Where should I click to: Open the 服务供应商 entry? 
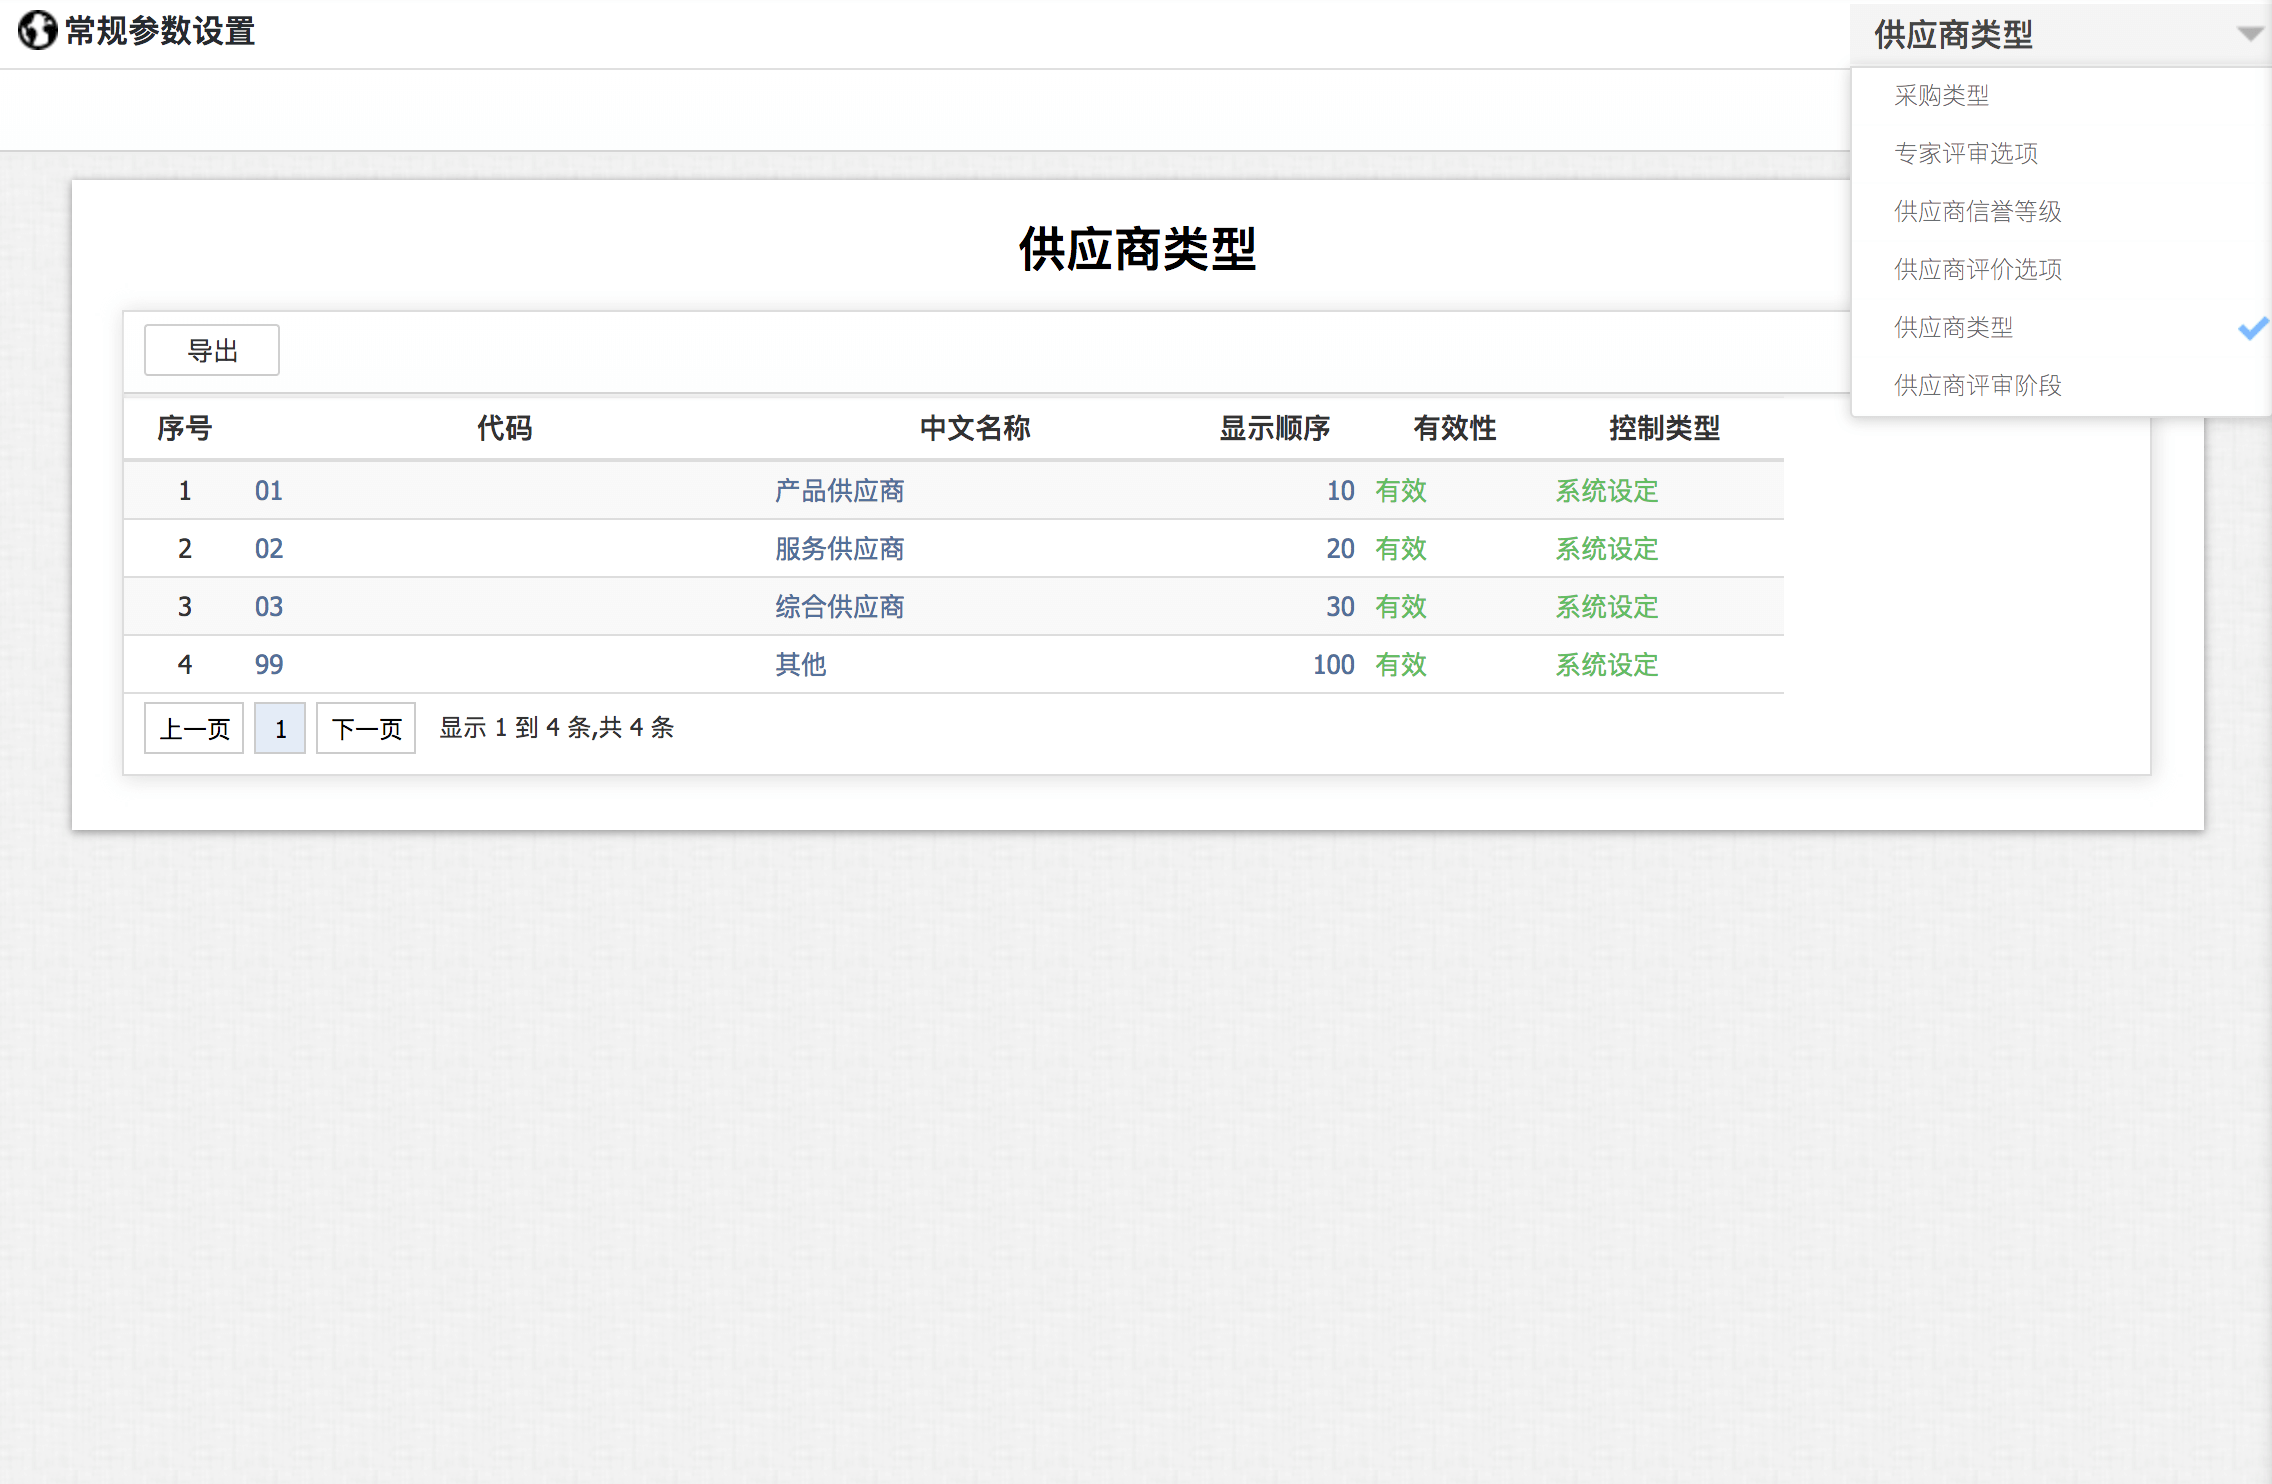(x=839, y=549)
